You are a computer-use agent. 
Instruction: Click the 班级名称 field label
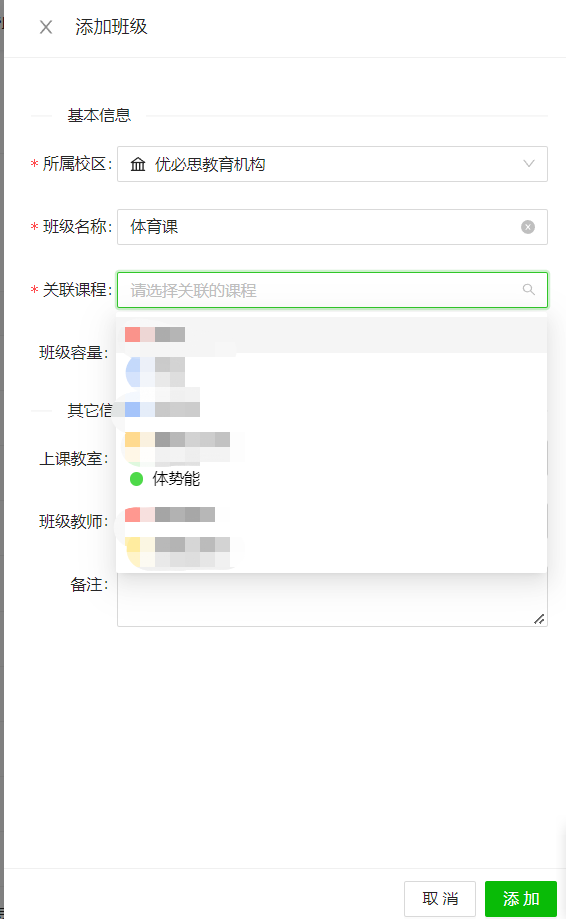point(75,227)
